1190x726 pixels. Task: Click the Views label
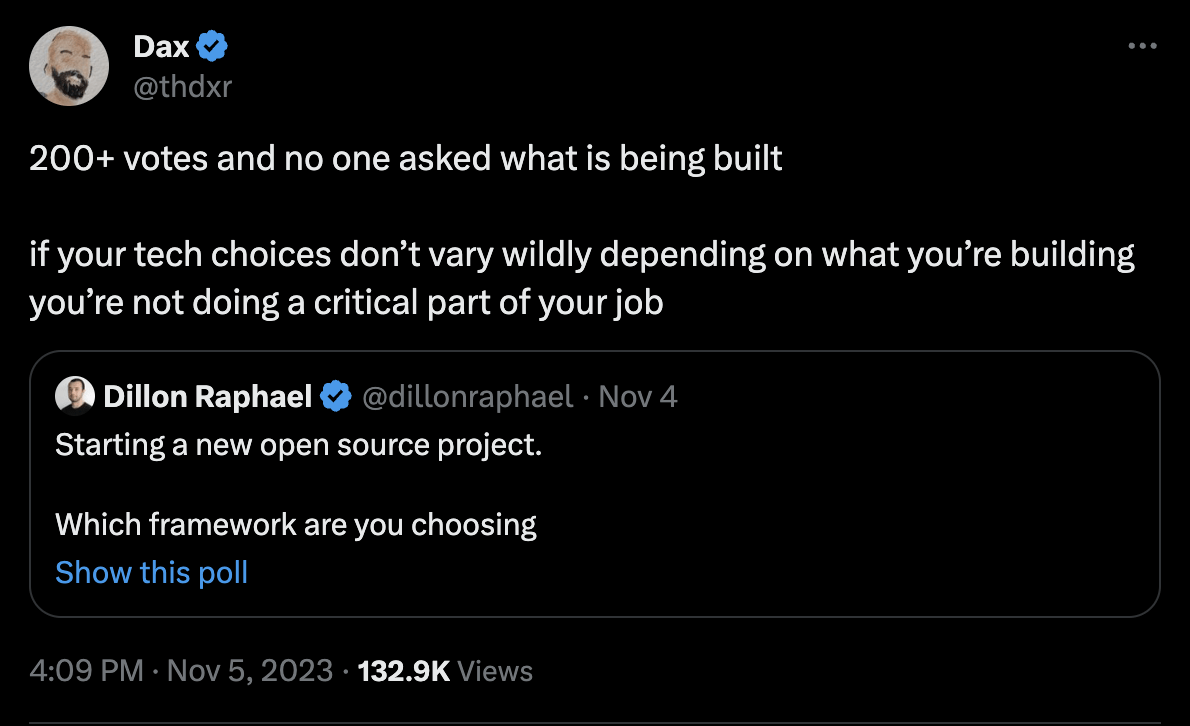click(x=496, y=670)
